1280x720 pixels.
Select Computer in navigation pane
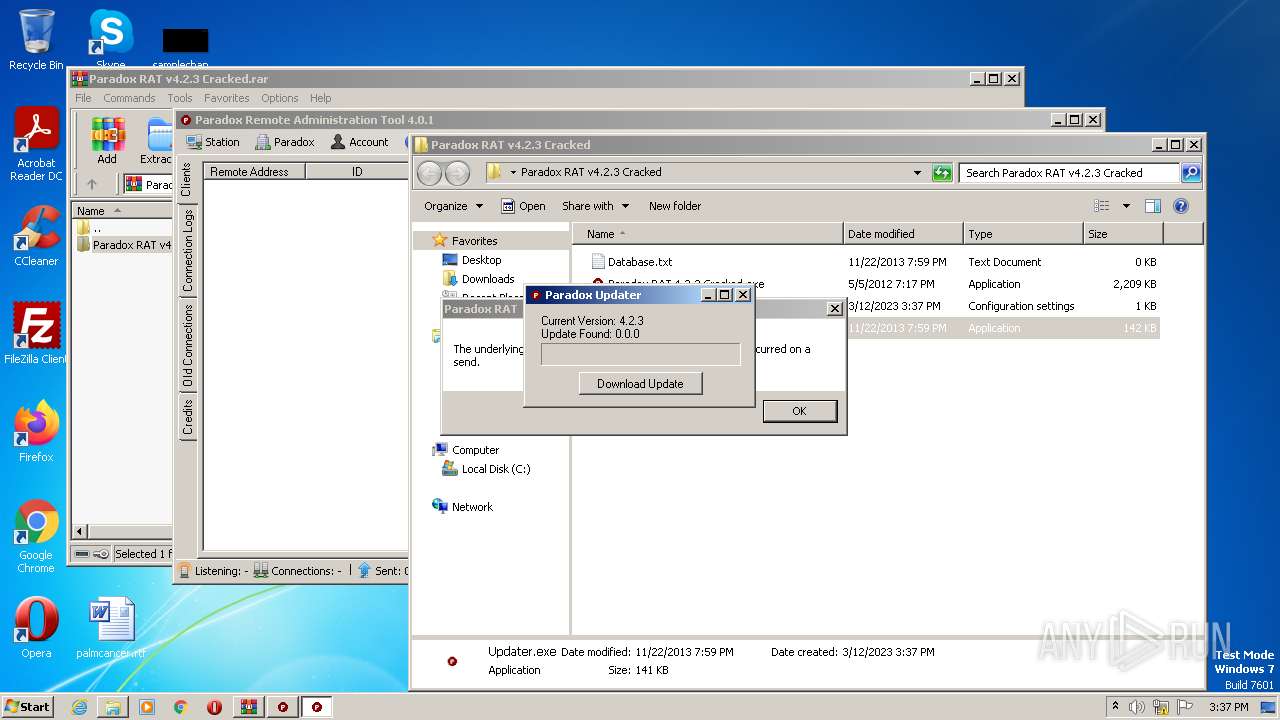pos(465,450)
